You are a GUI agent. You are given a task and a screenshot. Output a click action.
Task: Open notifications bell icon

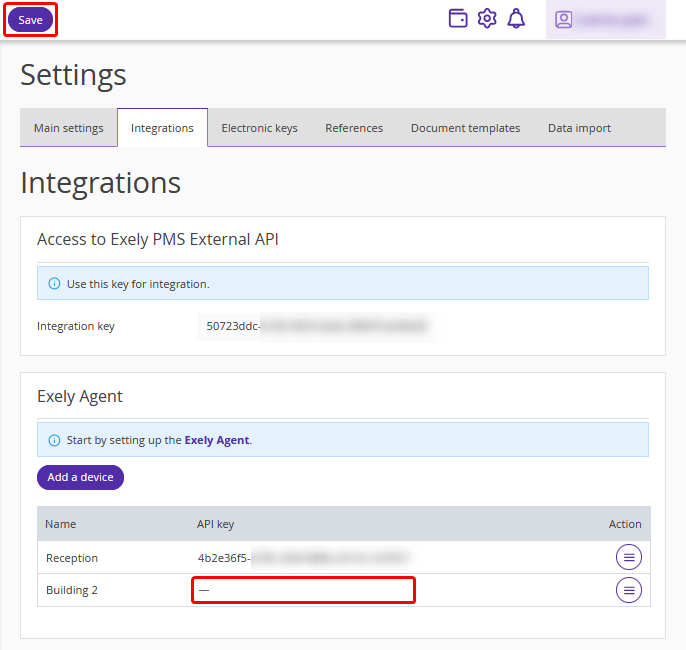pos(516,19)
